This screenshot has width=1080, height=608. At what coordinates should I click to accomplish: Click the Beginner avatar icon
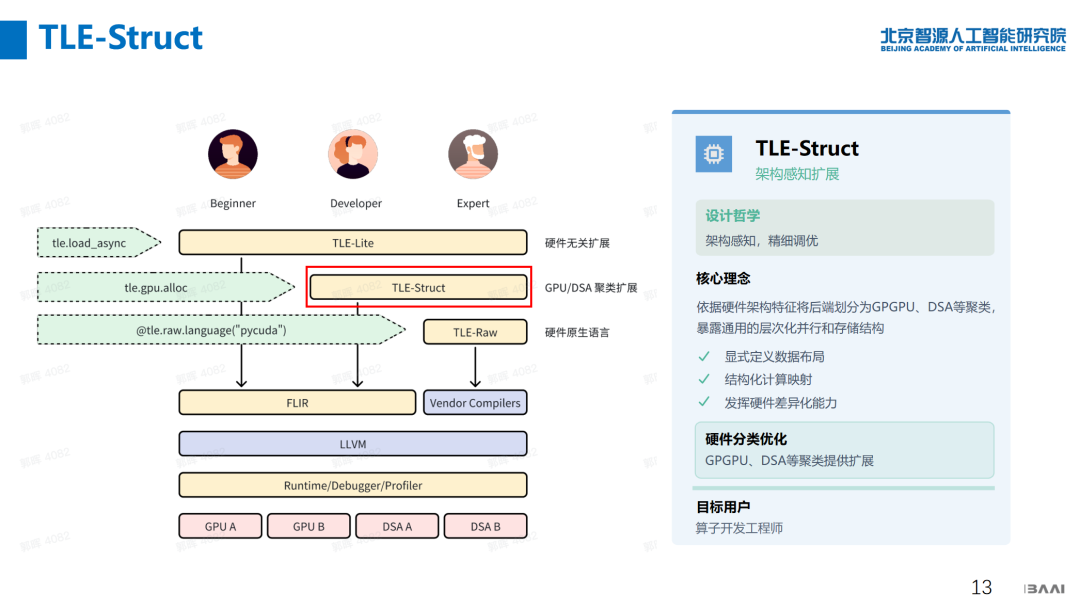point(233,154)
